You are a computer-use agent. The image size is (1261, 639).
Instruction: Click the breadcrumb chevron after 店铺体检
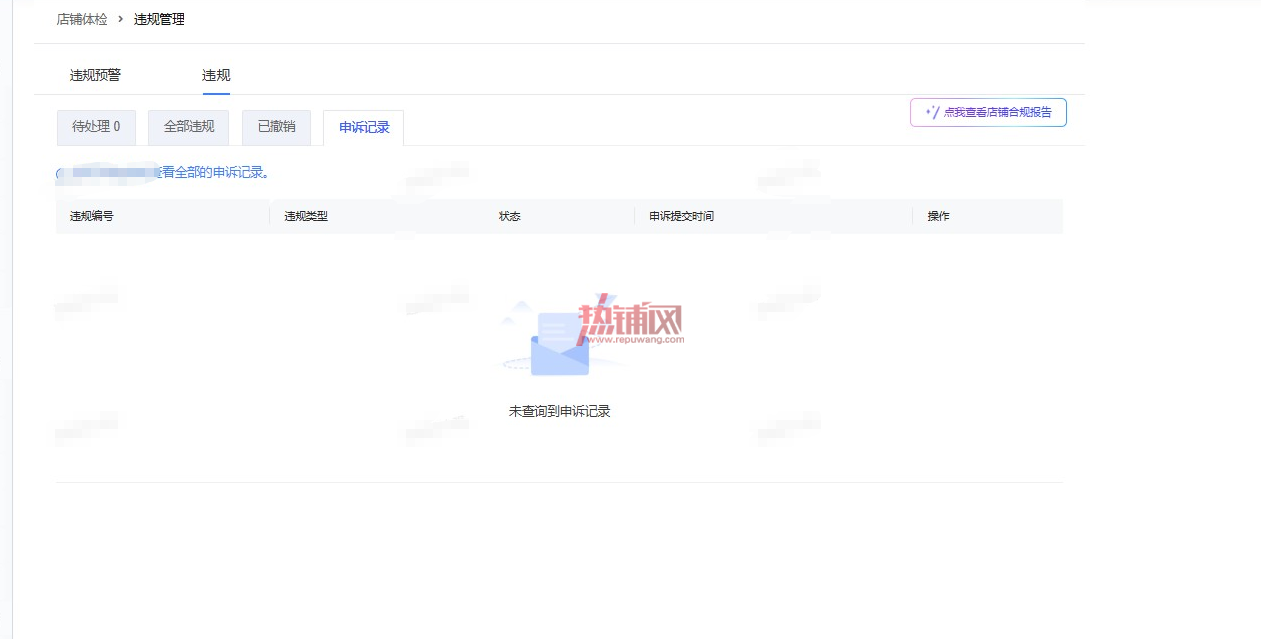[120, 19]
